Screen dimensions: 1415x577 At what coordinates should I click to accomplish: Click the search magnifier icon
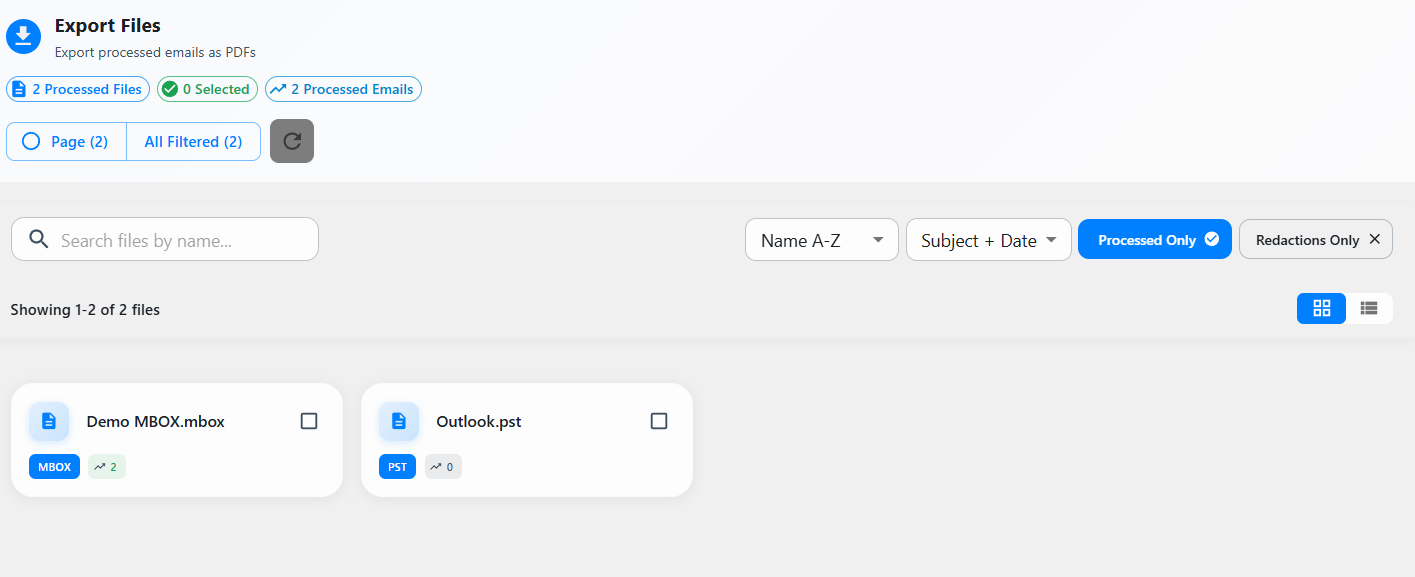[x=39, y=240]
